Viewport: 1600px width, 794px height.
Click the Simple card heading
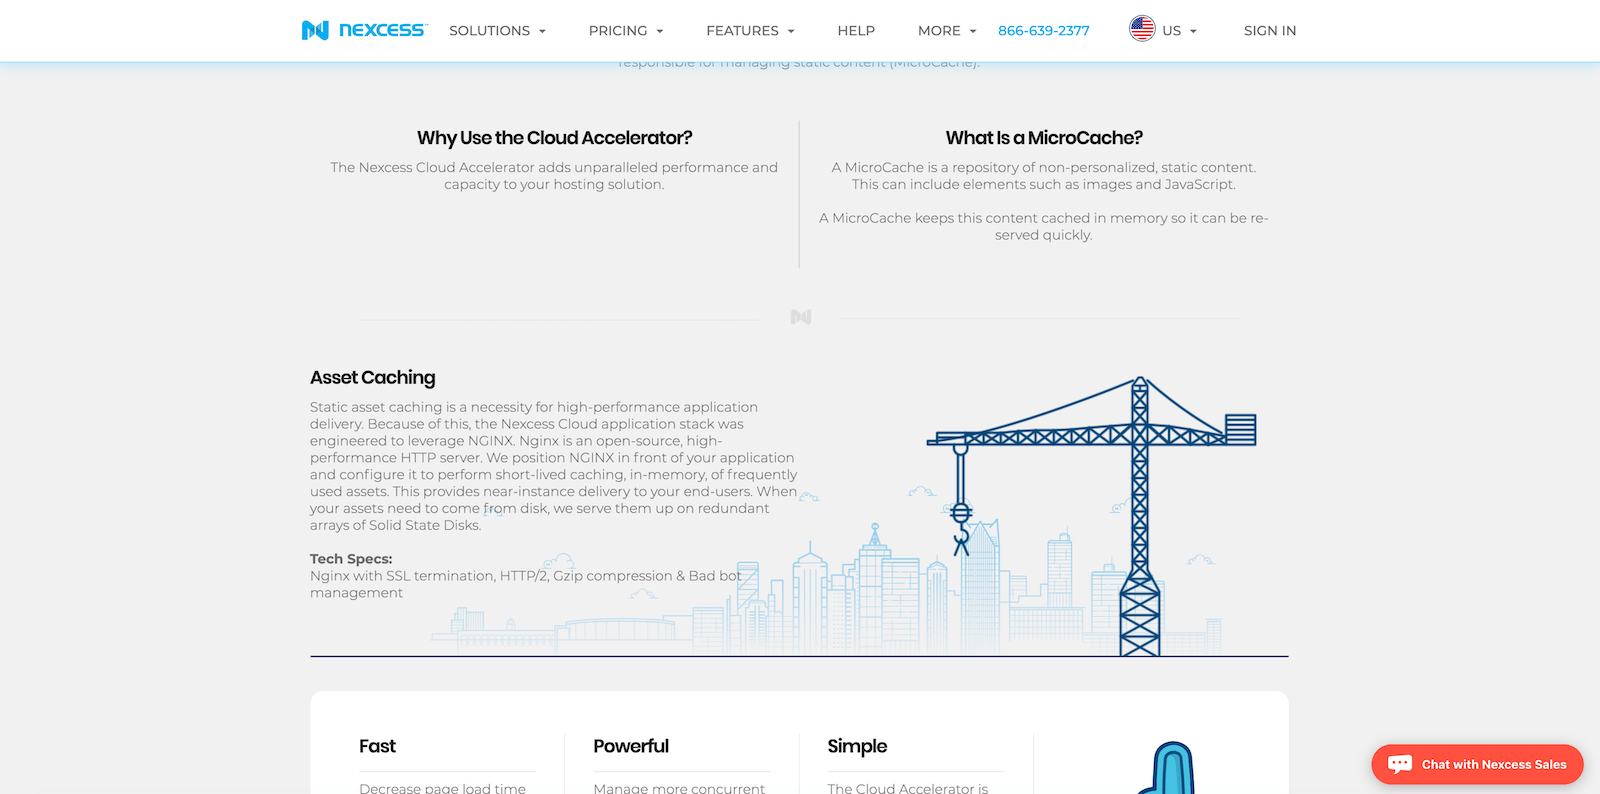pos(857,746)
